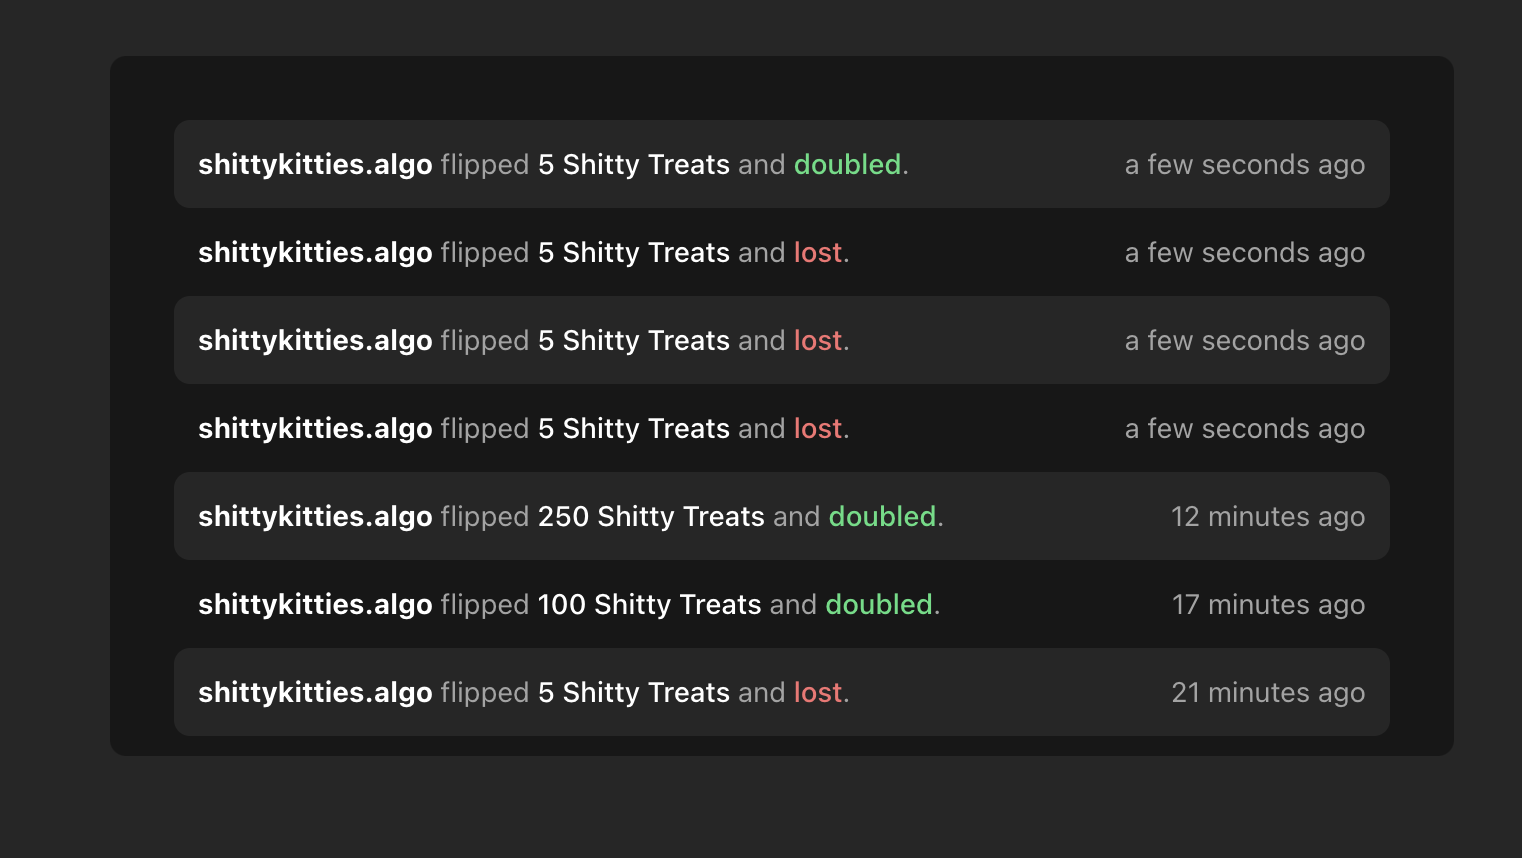Select the "17 minutes ago" timestamp
The image size is (1522, 858).
coord(1267,605)
